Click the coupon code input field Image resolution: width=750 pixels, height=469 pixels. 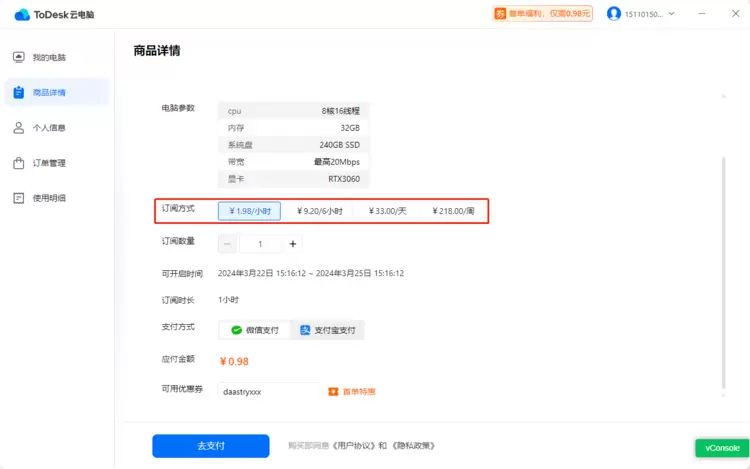pos(268,392)
